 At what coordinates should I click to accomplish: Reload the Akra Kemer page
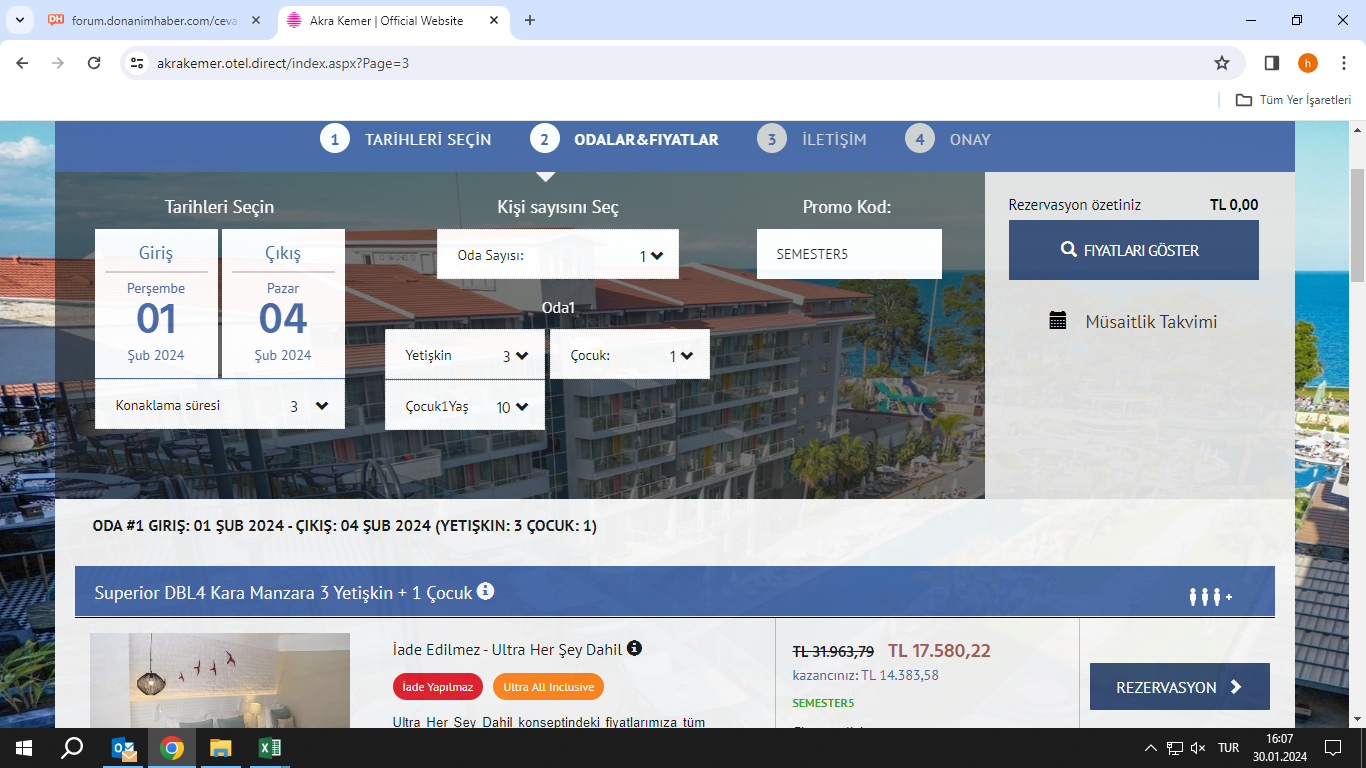(x=94, y=63)
